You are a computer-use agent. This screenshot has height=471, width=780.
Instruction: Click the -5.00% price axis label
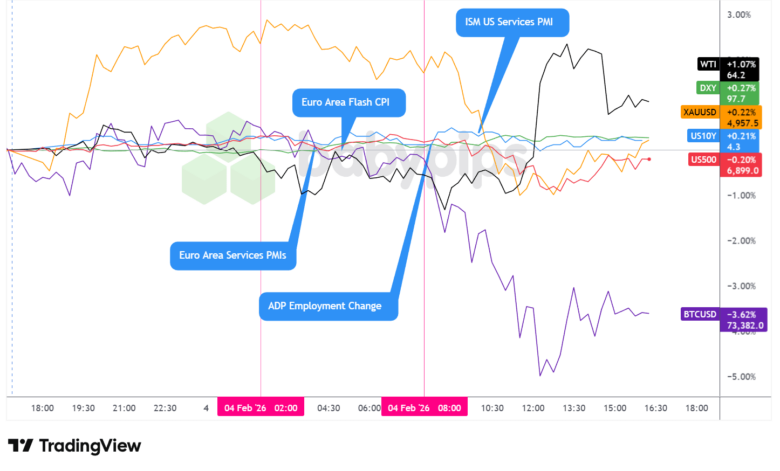pyautogui.click(x=738, y=377)
